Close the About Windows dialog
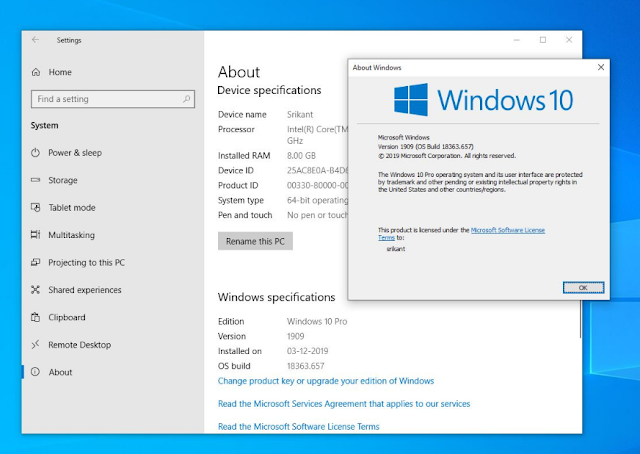Screen dimensions: 640x454 coord(601,67)
